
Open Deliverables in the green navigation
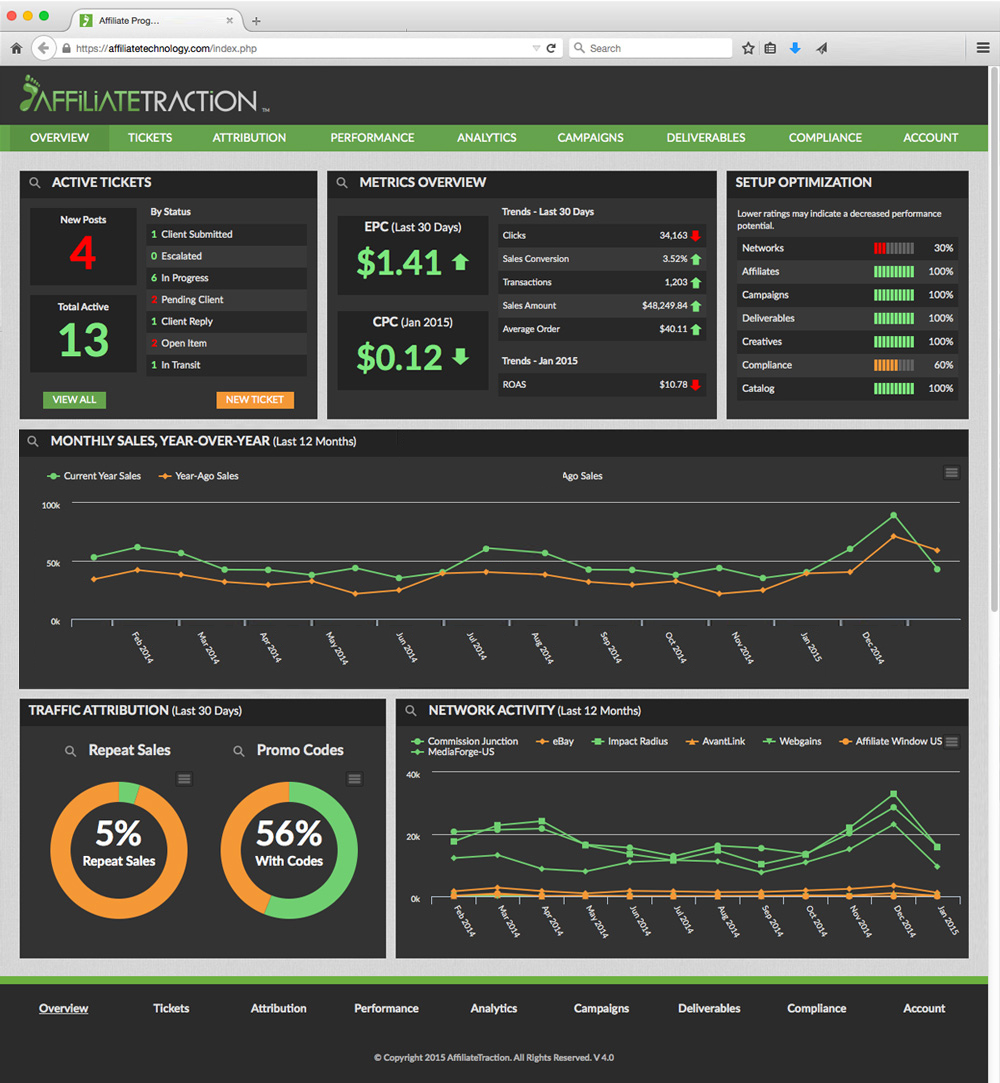[706, 137]
